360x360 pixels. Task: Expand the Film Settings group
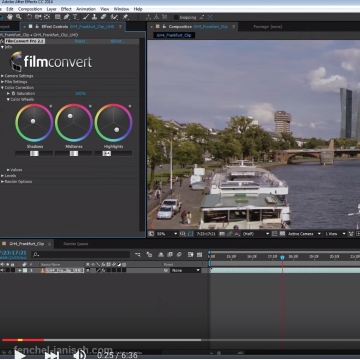pyautogui.click(x=2, y=82)
